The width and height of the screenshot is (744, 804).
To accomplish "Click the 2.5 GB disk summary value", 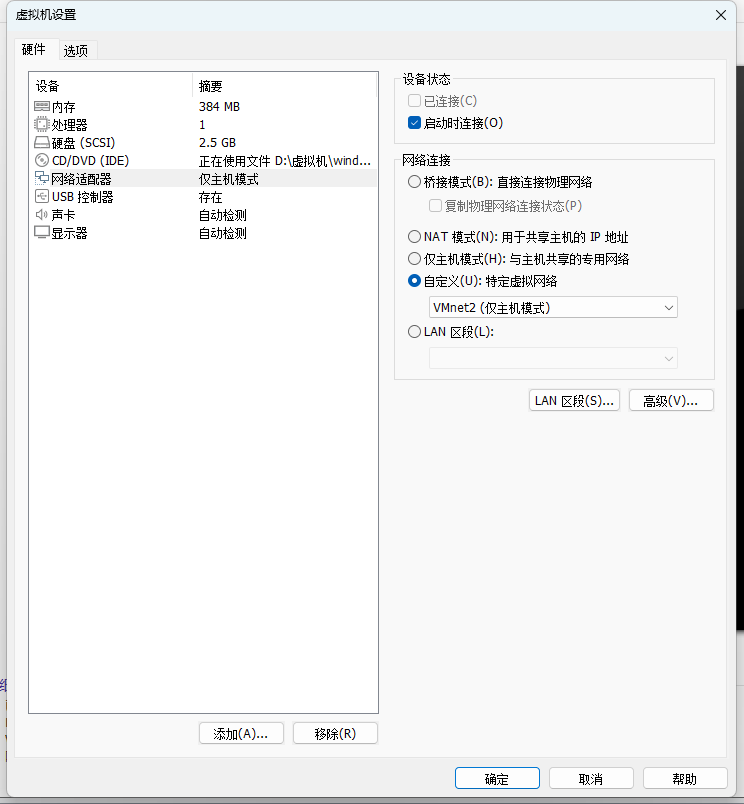I will click(x=217, y=143).
